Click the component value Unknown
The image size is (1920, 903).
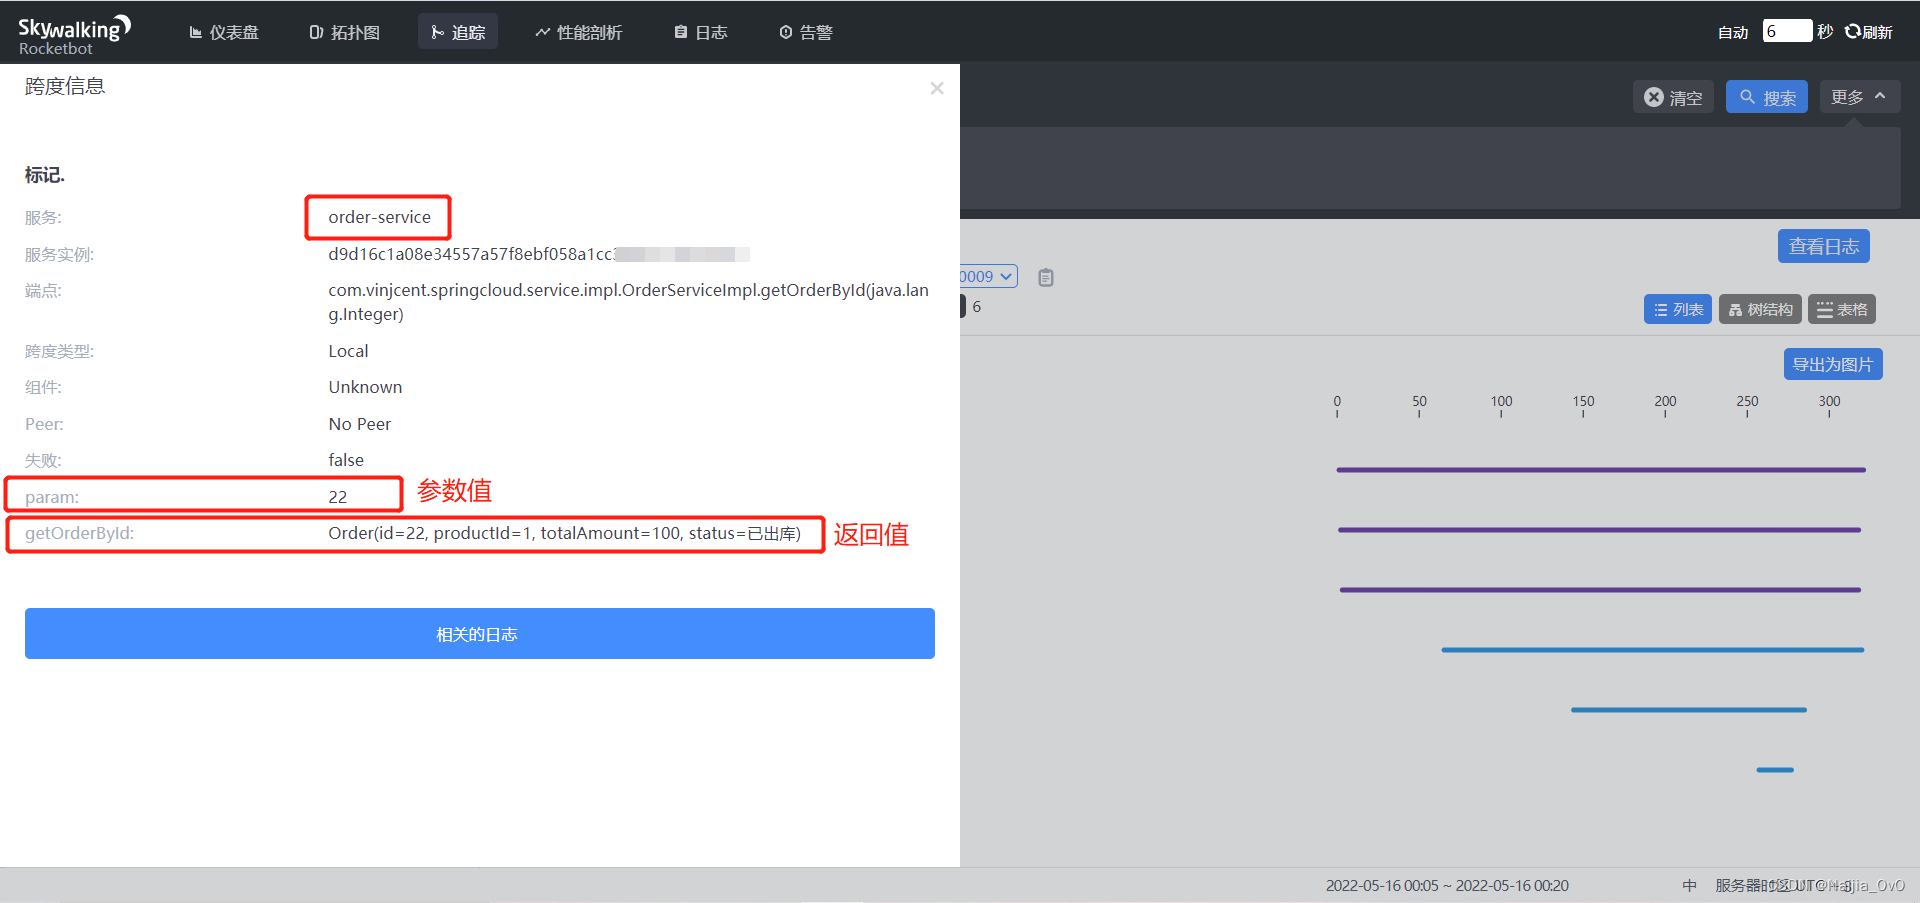coord(365,387)
